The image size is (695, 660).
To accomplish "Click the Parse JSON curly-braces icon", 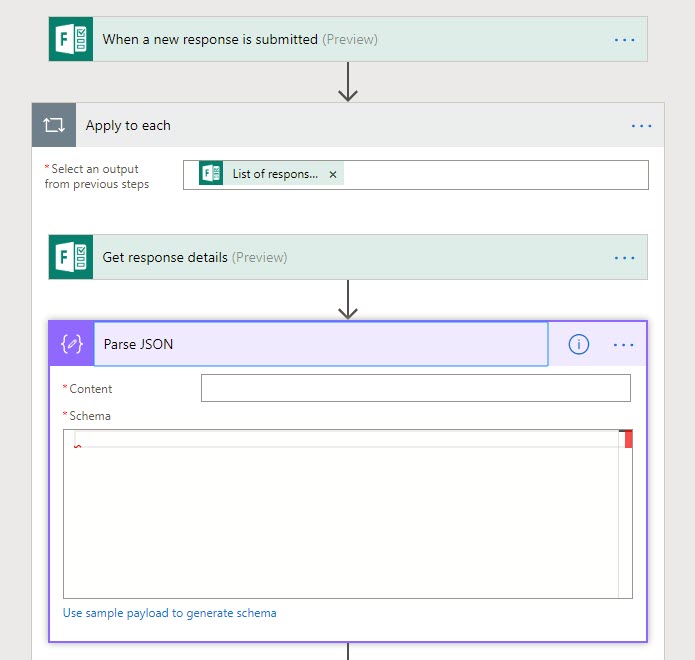I will 71,344.
